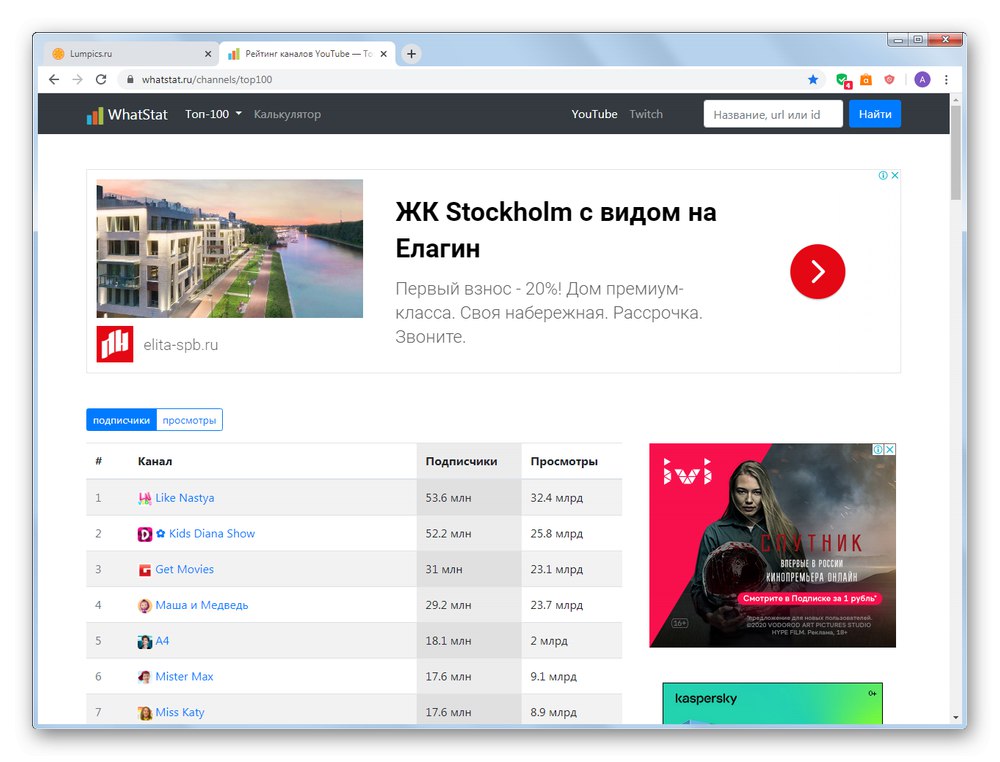1000x762 pixels.
Task: Click the padlock site info icon
Action: pos(130,79)
